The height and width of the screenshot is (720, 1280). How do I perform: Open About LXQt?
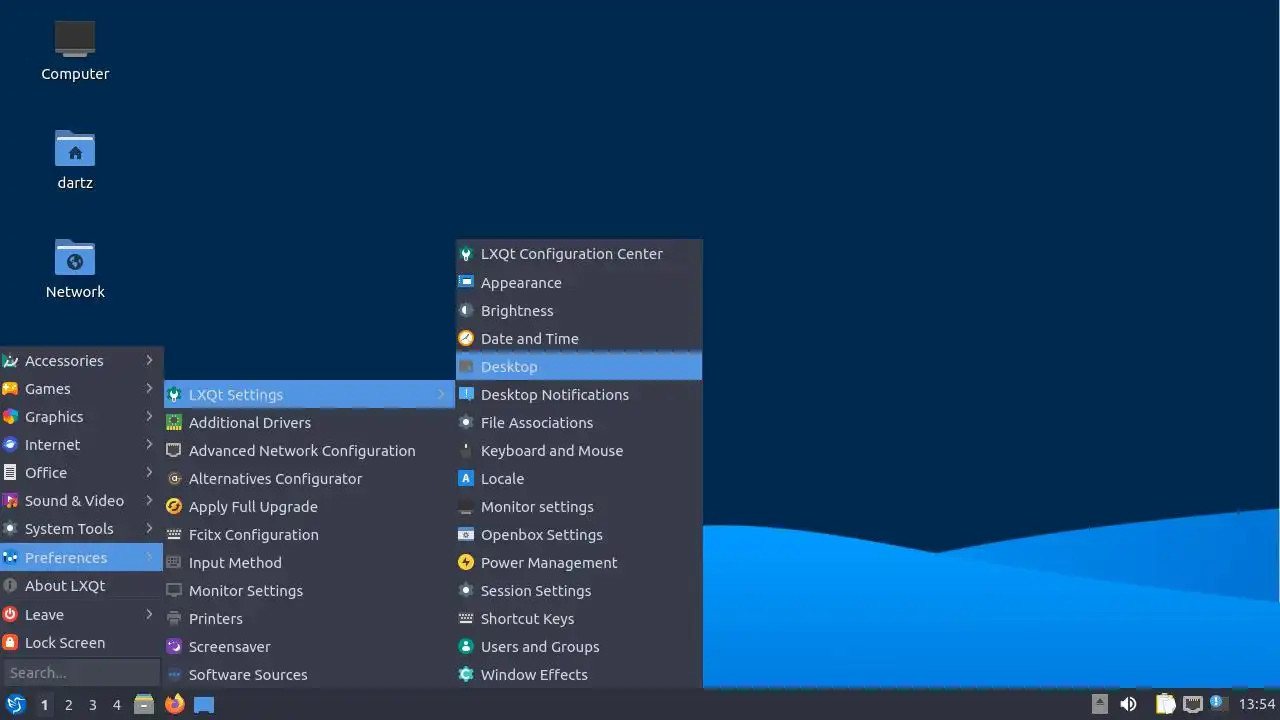pos(81,586)
